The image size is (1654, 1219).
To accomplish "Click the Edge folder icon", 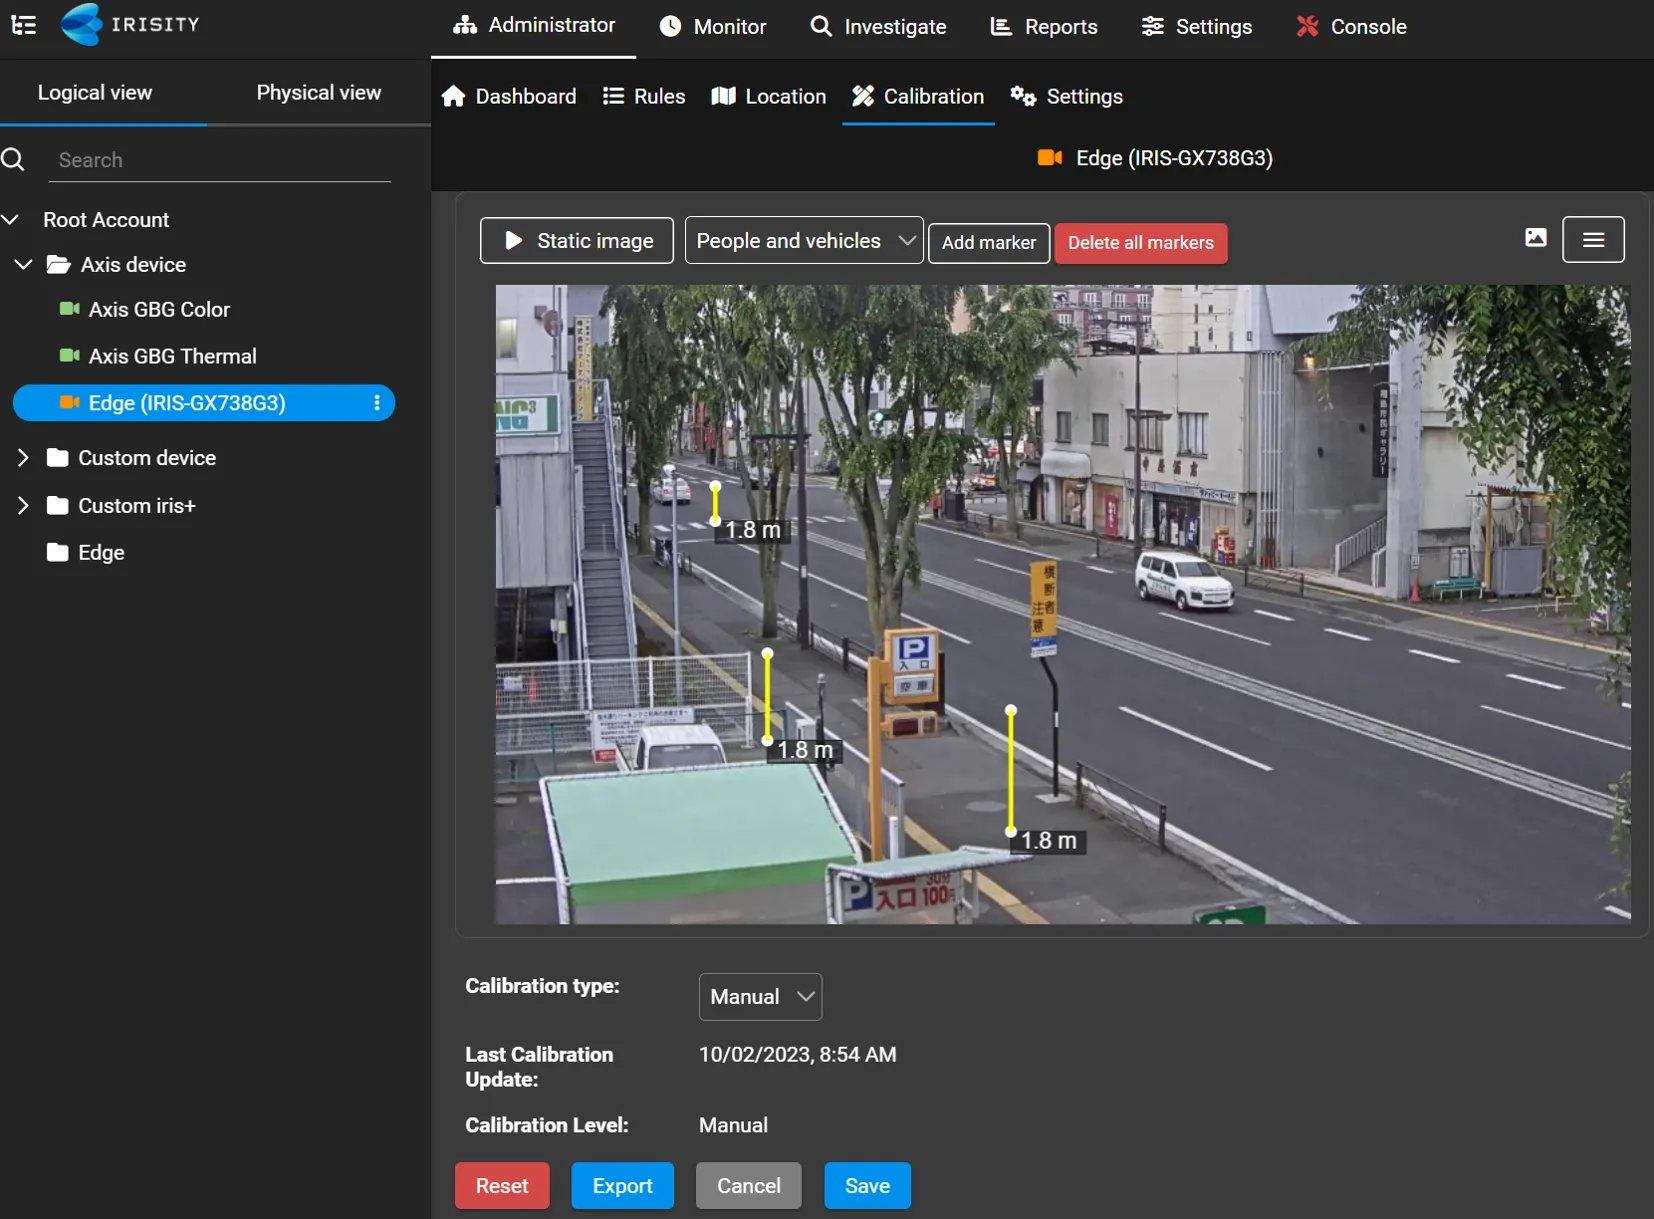I will coord(58,552).
